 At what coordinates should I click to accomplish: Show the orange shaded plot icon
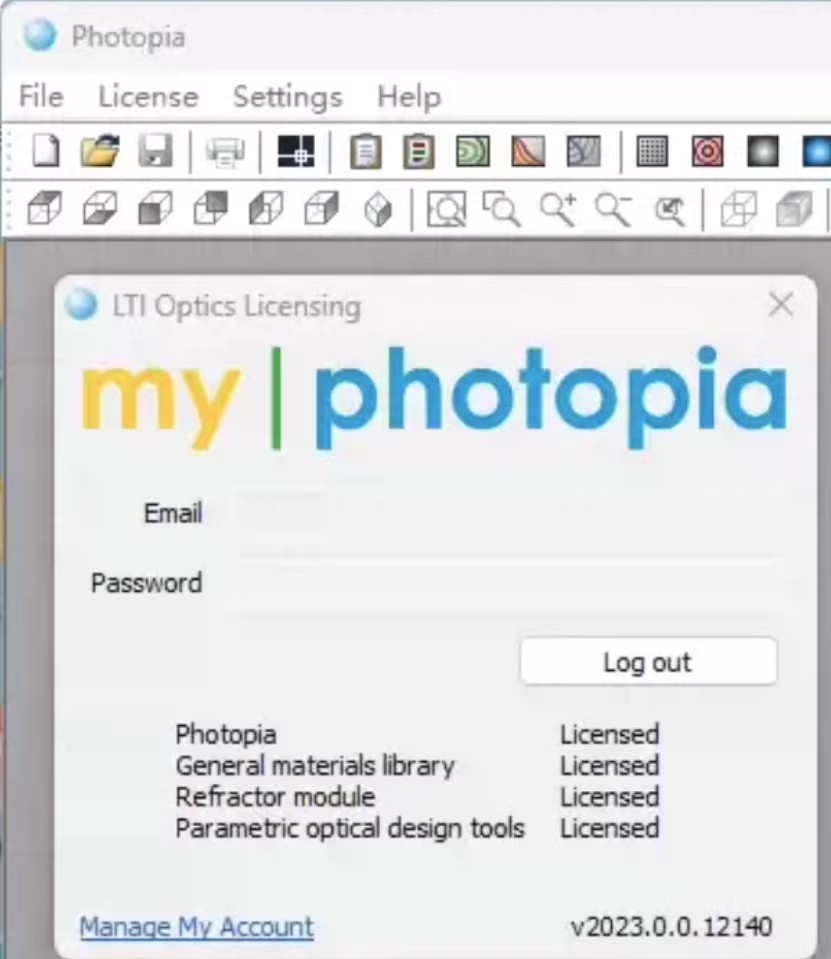(x=528, y=151)
